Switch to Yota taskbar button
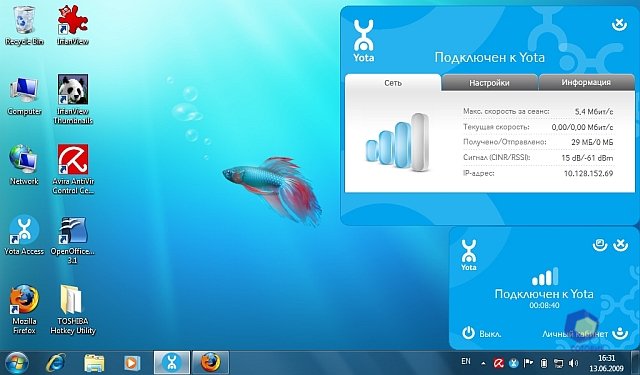Viewport: 640px width, 375px height. (171, 362)
